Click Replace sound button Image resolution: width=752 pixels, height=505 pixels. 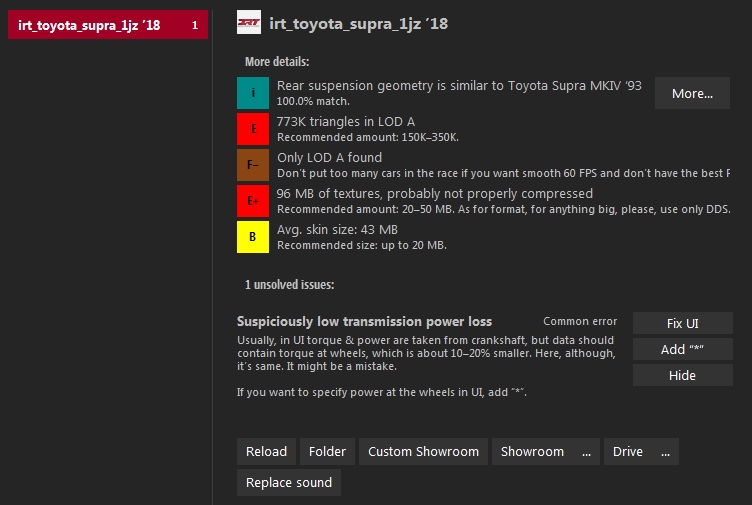(289, 483)
